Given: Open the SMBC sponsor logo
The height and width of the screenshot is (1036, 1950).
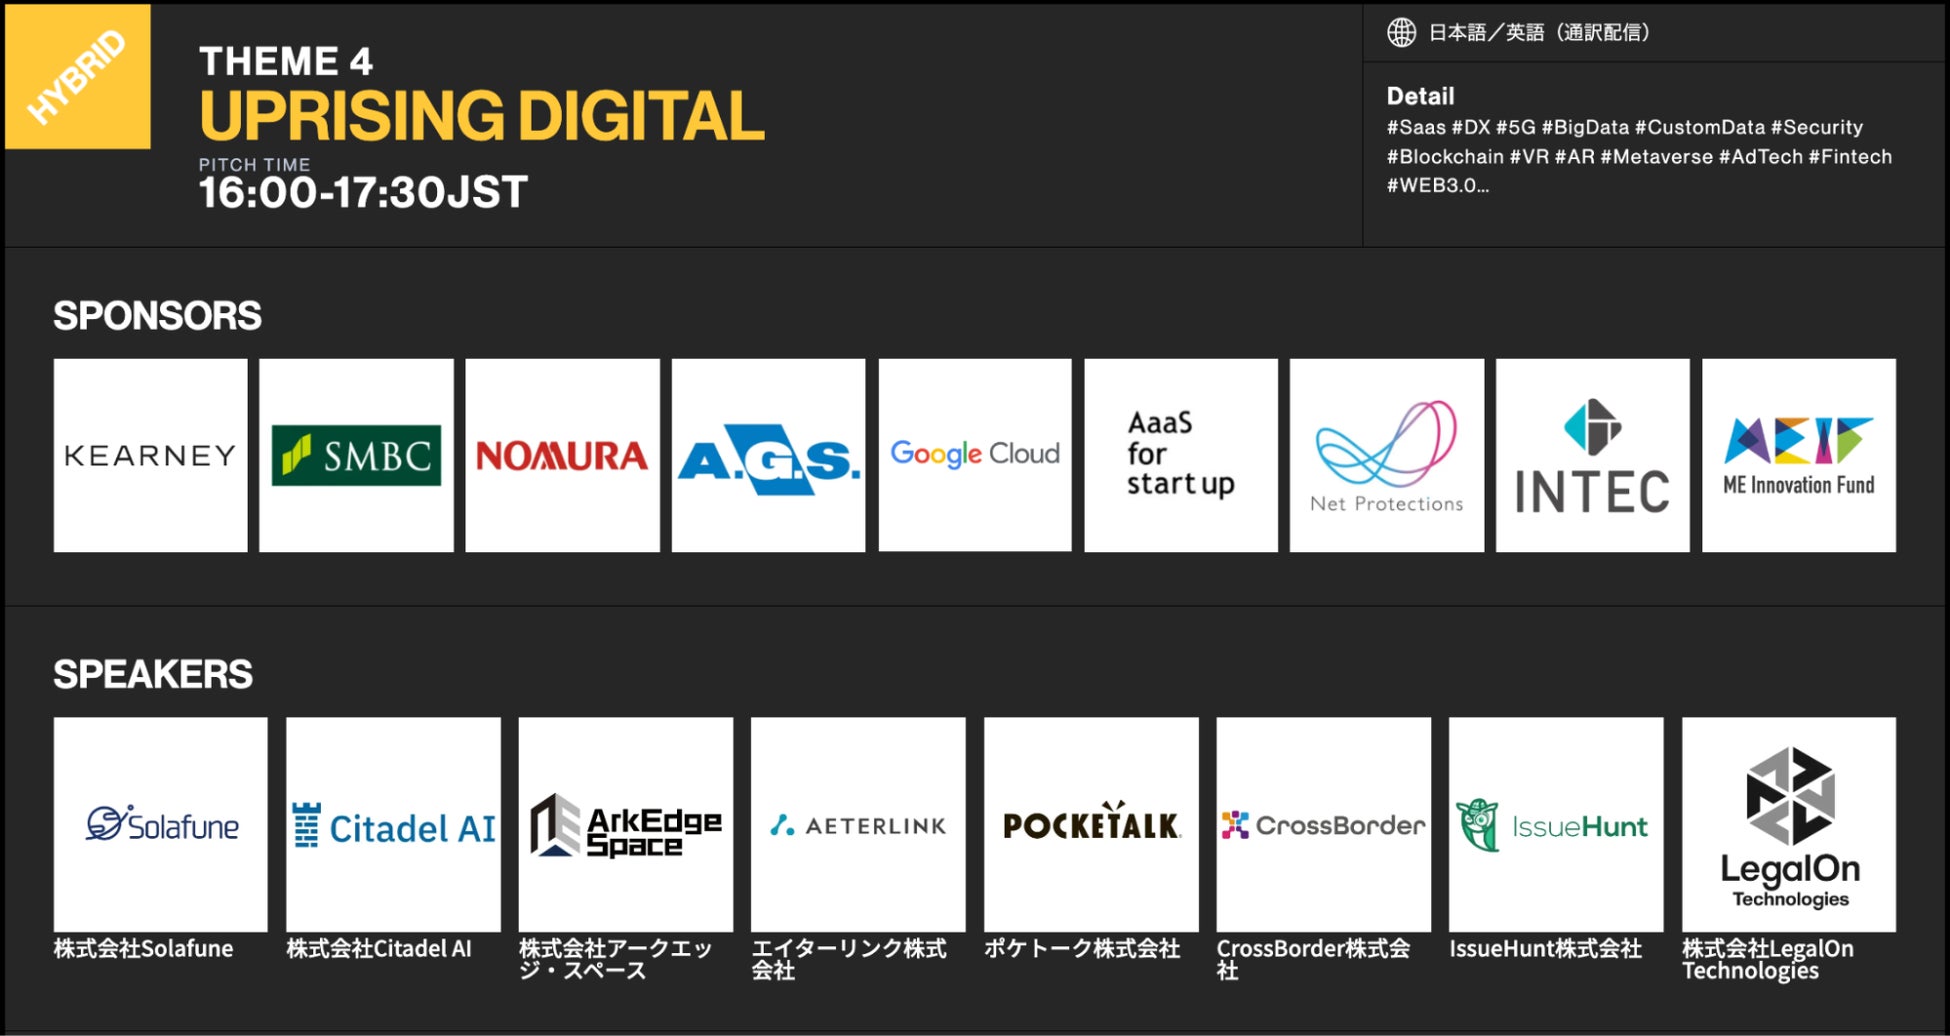Looking at the screenshot, I should pos(356,455).
